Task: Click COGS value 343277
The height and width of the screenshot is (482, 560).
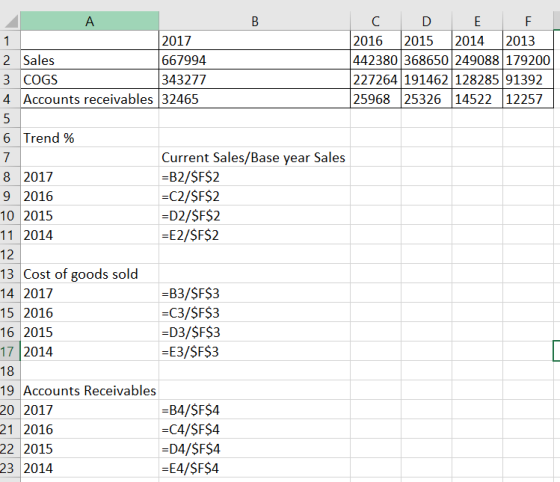Action: pos(255,79)
